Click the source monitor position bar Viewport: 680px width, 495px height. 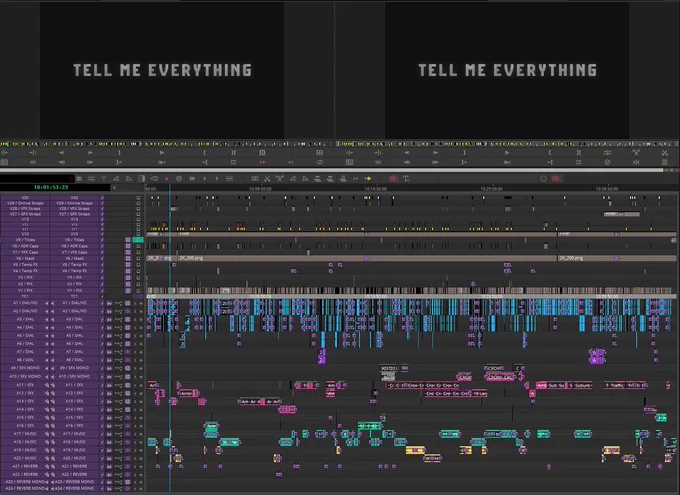[167, 144]
